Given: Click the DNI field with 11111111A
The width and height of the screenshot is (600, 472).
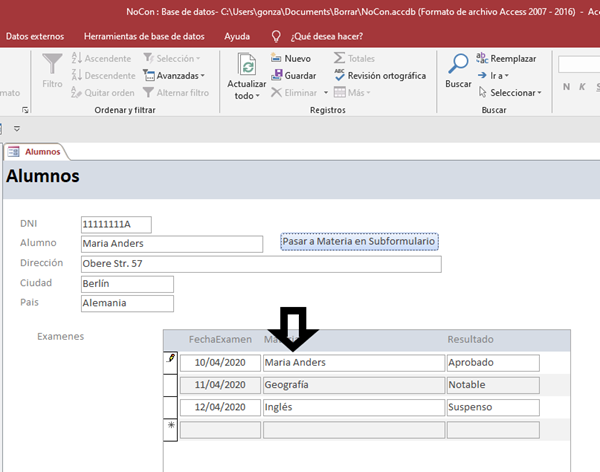Looking at the screenshot, I should 116,224.
